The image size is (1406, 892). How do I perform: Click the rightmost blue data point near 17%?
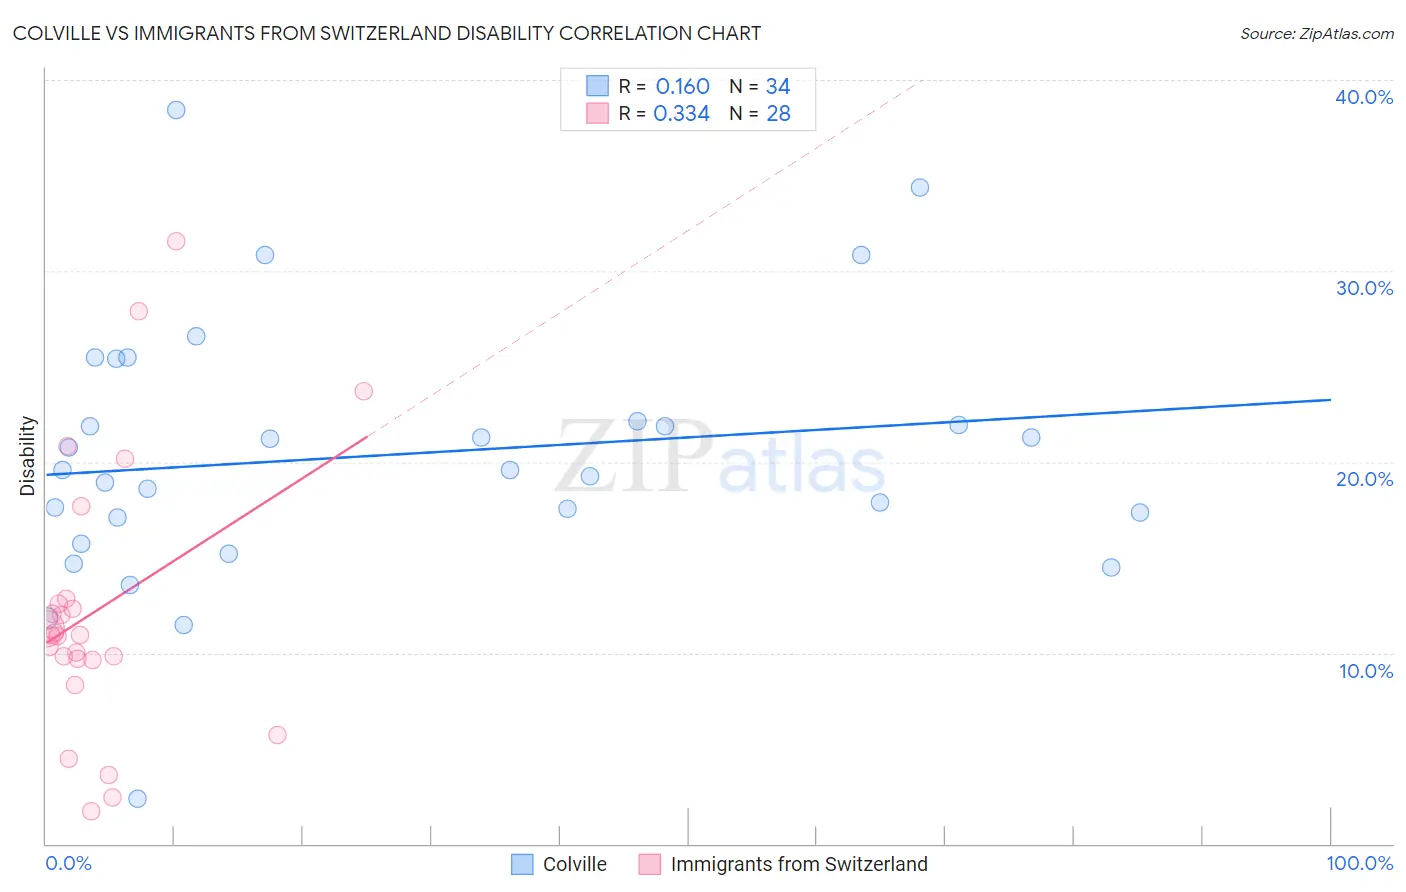(1140, 512)
